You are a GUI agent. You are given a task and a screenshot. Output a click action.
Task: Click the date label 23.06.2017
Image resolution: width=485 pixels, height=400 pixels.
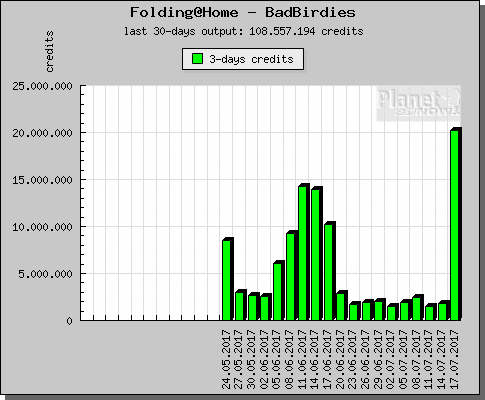(x=353, y=359)
